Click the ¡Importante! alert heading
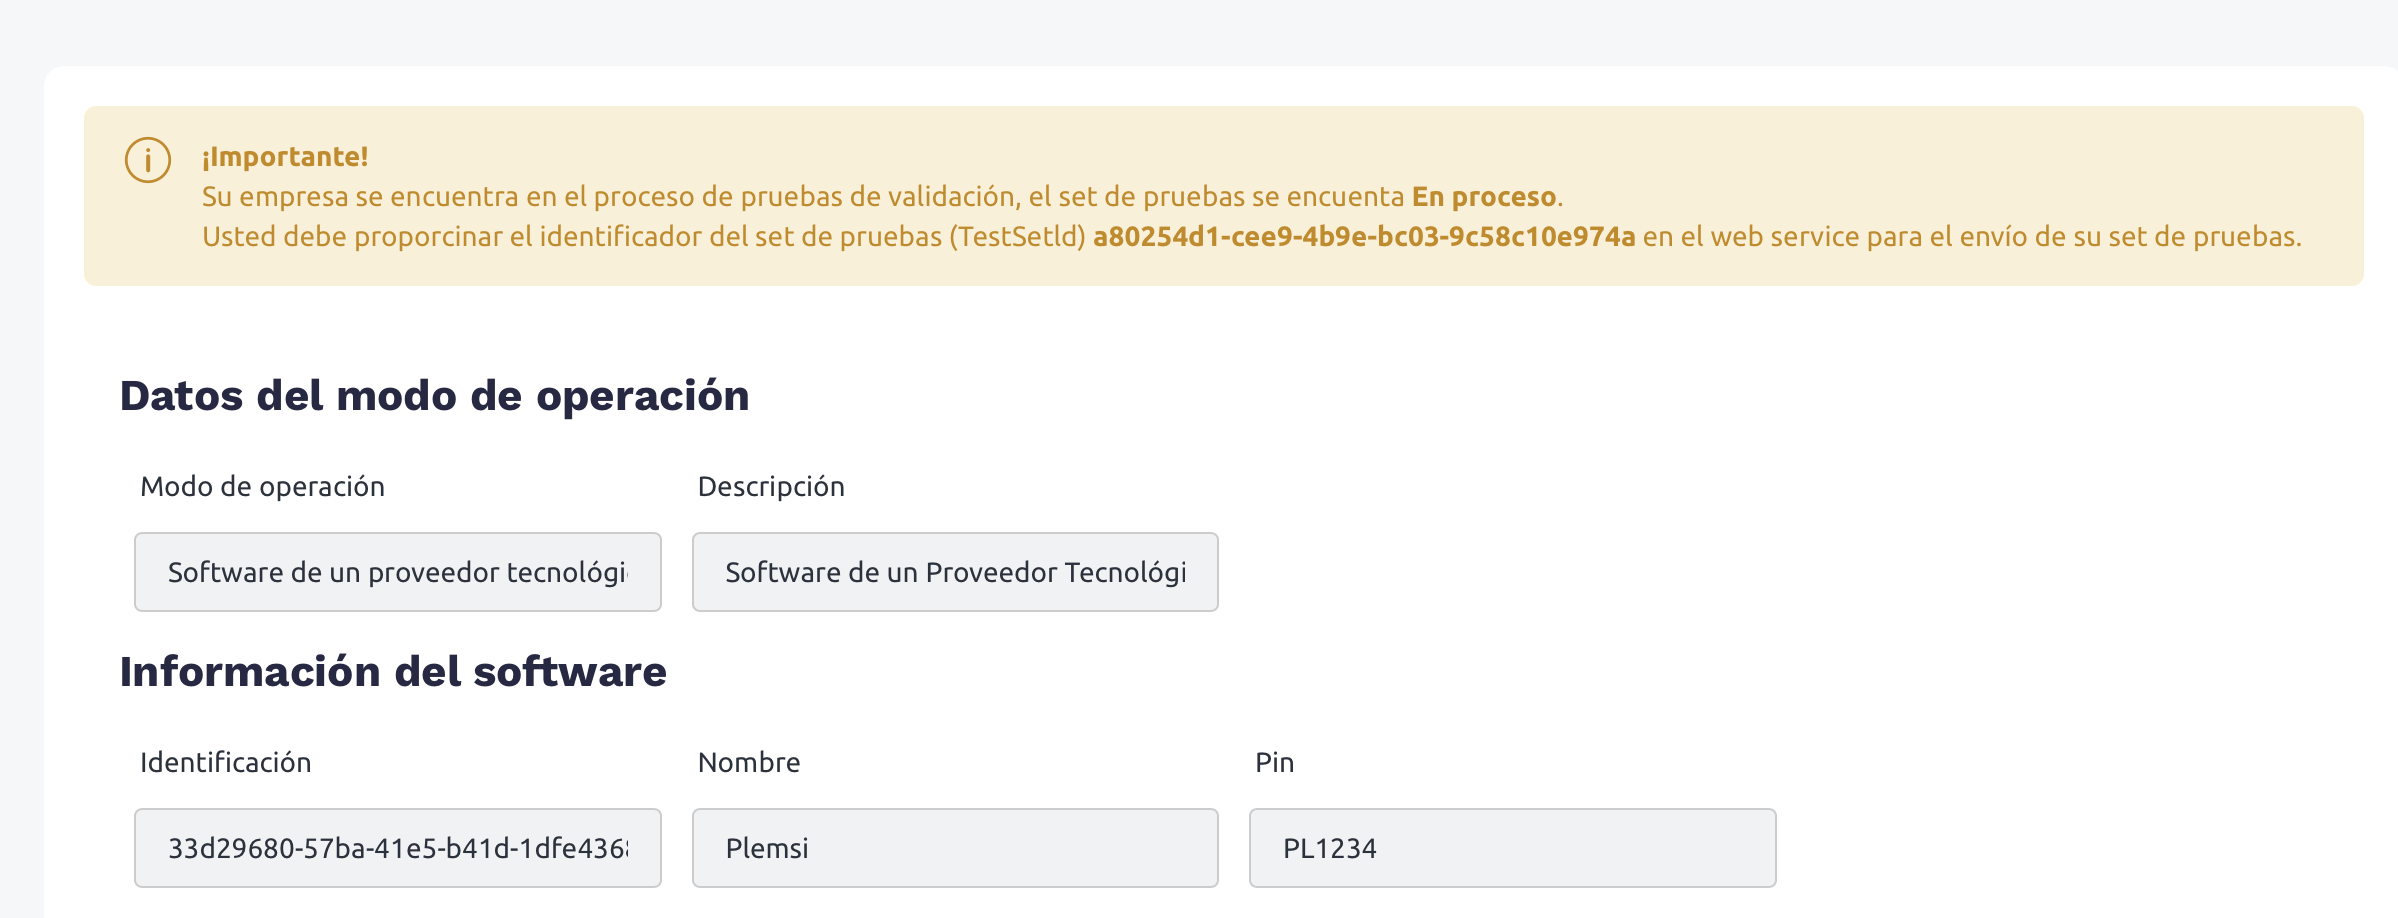 [x=285, y=157]
